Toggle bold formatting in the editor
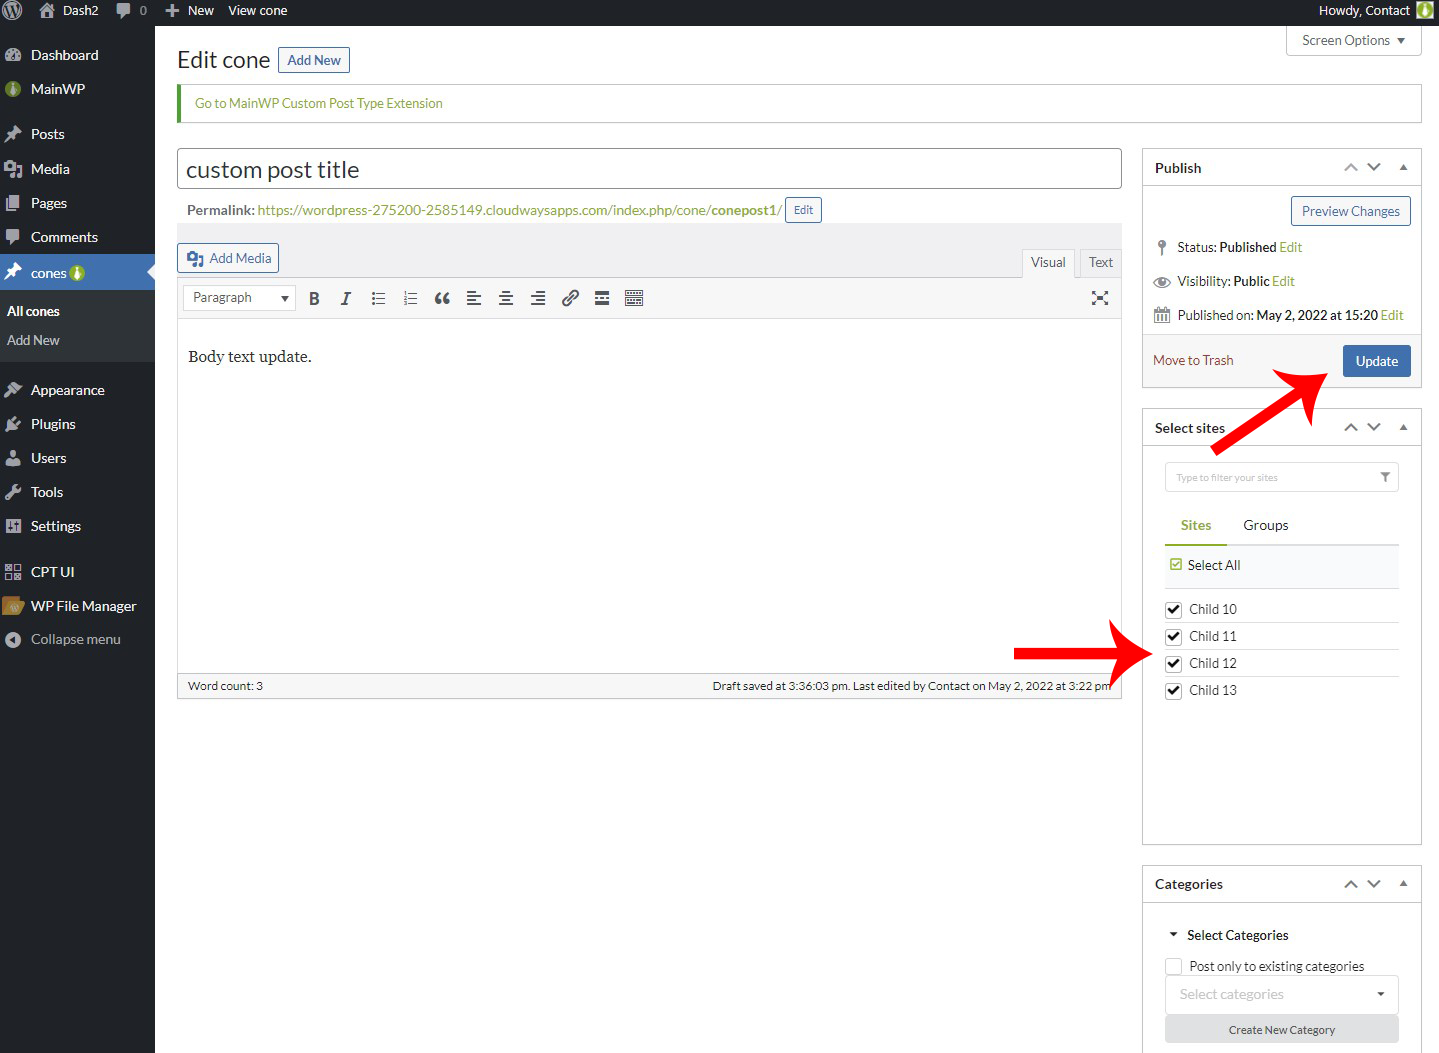 tap(314, 297)
